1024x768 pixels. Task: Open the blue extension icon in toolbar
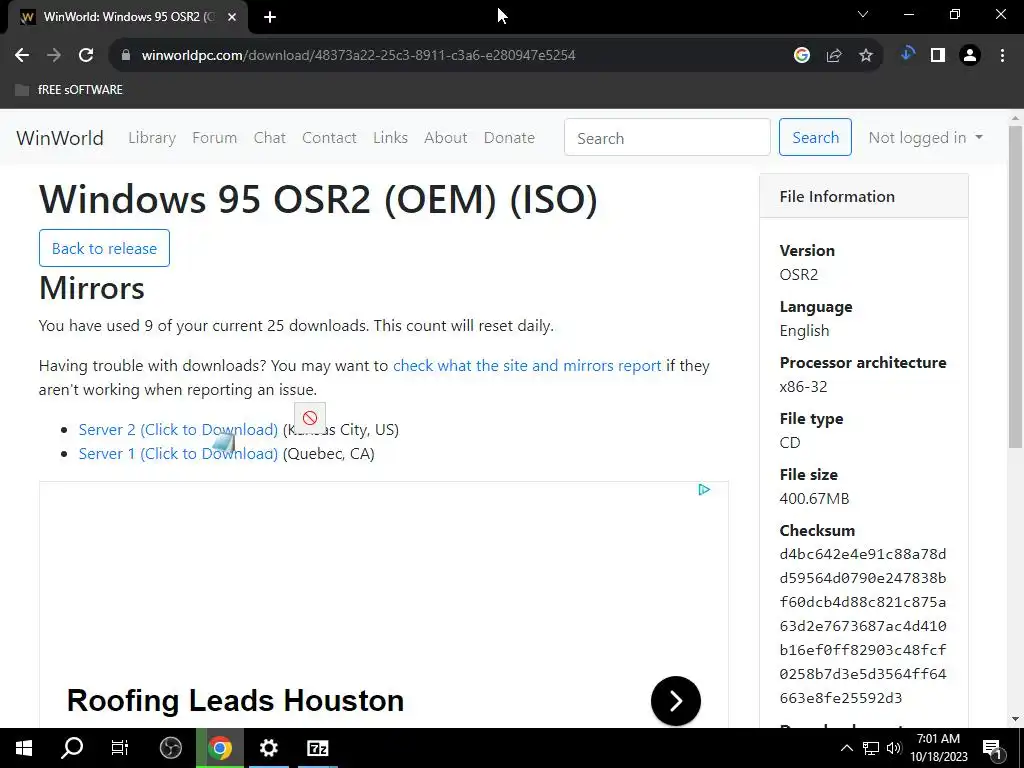click(x=907, y=54)
